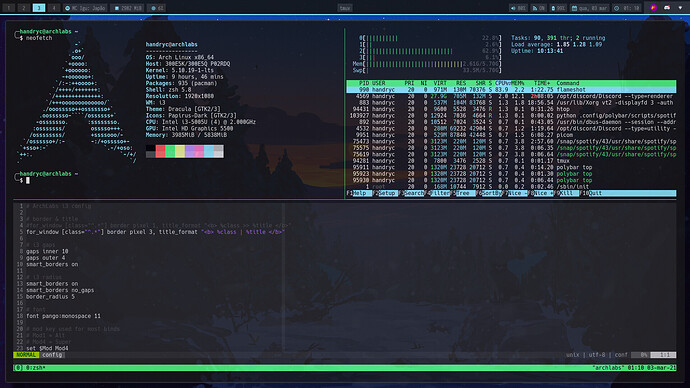
Task: Toggle htop tree view with F5
Action: click(462, 193)
